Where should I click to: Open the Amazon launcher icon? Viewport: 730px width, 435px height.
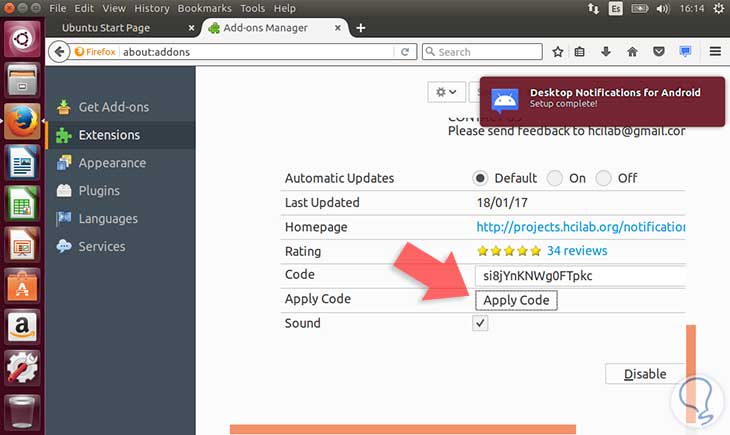coord(22,326)
